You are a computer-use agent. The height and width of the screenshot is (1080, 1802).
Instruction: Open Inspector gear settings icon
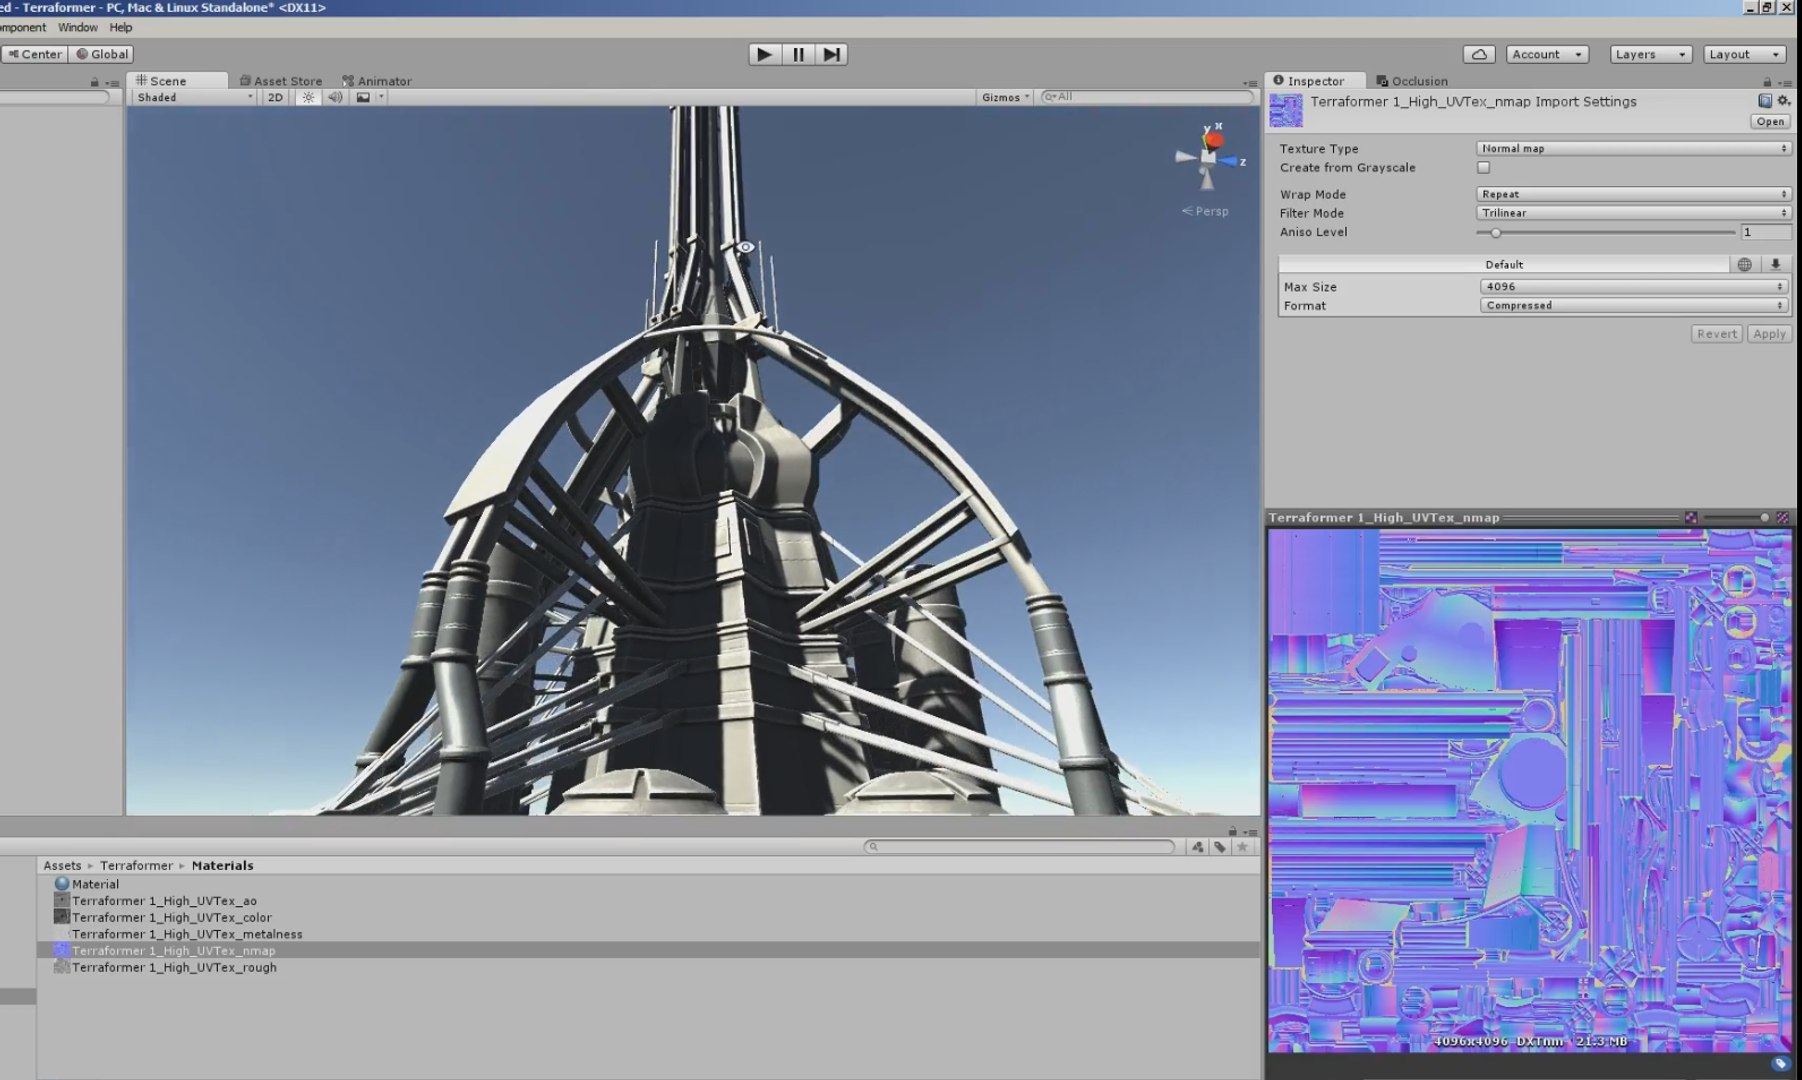[x=1783, y=101]
